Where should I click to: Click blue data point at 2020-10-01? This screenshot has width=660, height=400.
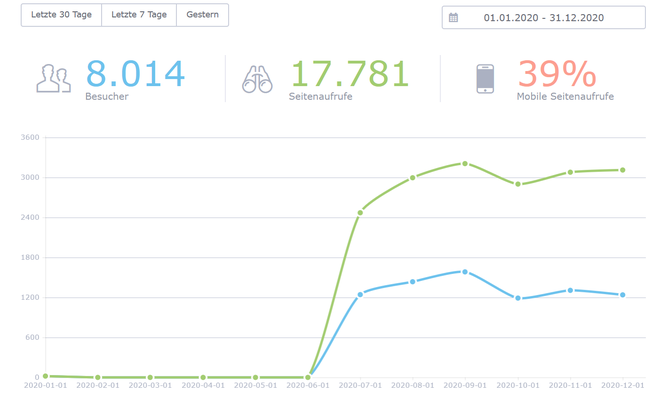518,298
